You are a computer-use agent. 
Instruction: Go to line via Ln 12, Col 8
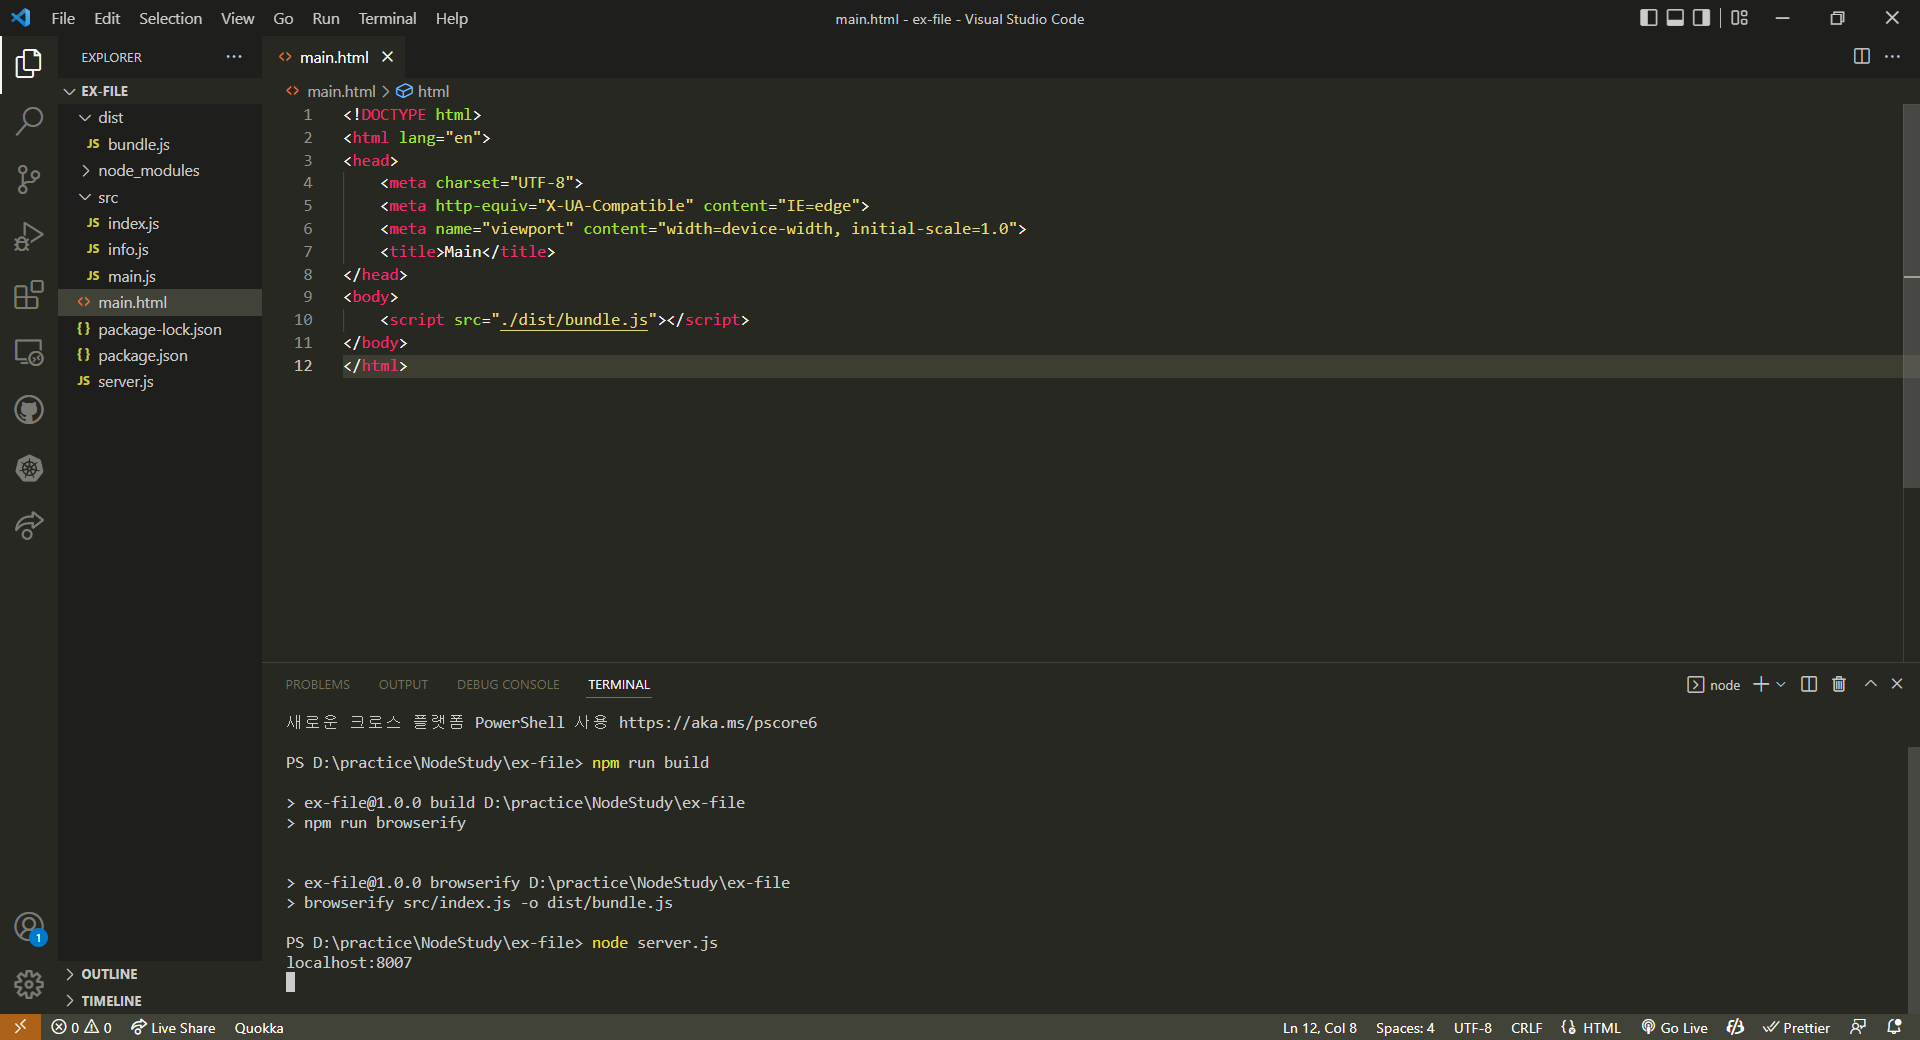pyautogui.click(x=1320, y=1027)
